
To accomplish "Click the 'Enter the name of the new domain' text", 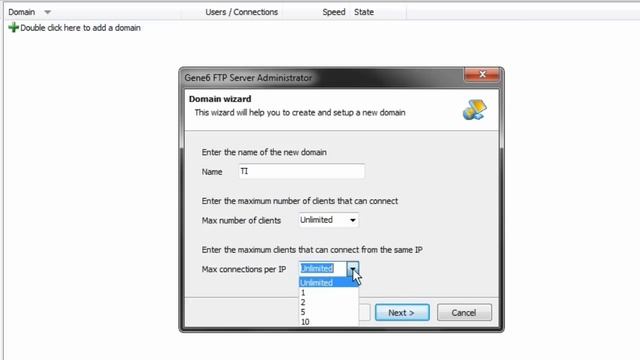I will (264, 152).
